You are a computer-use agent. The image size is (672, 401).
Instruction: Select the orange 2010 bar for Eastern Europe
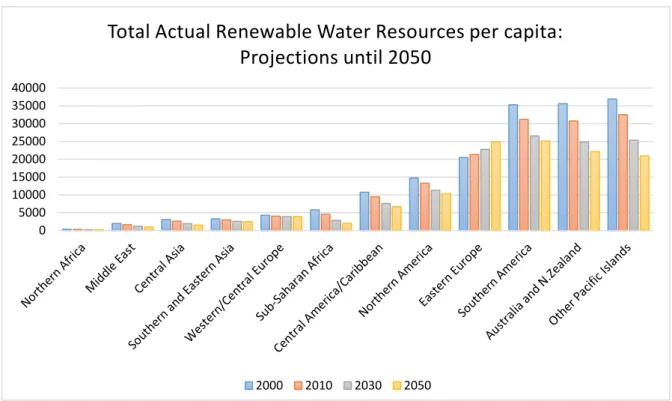click(474, 192)
